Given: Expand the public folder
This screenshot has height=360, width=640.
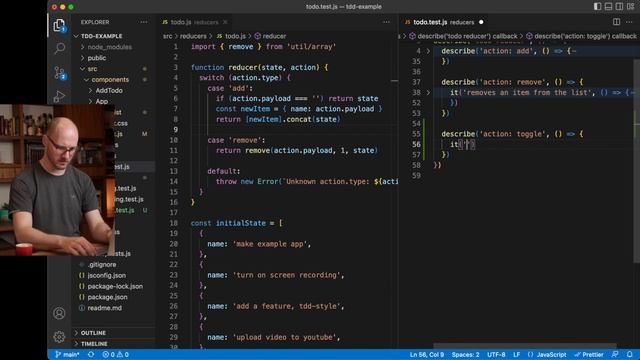Looking at the screenshot, I should [97, 58].
